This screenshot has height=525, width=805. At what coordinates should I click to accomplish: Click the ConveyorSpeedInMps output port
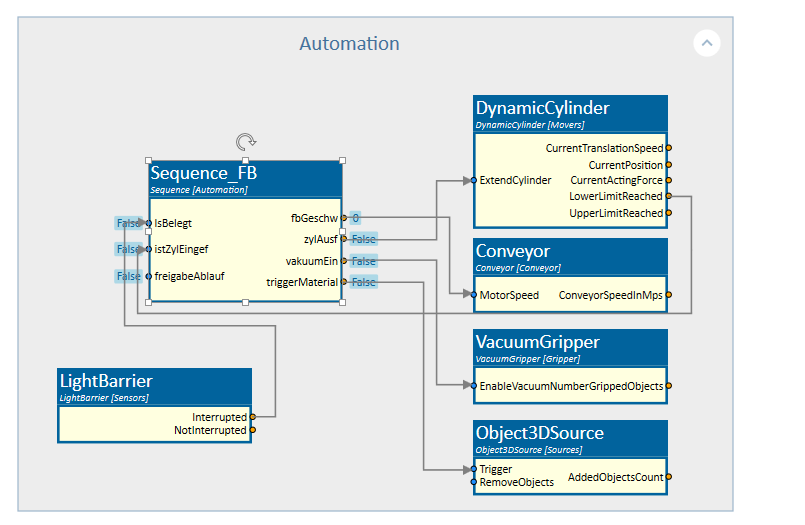(669, 295)
